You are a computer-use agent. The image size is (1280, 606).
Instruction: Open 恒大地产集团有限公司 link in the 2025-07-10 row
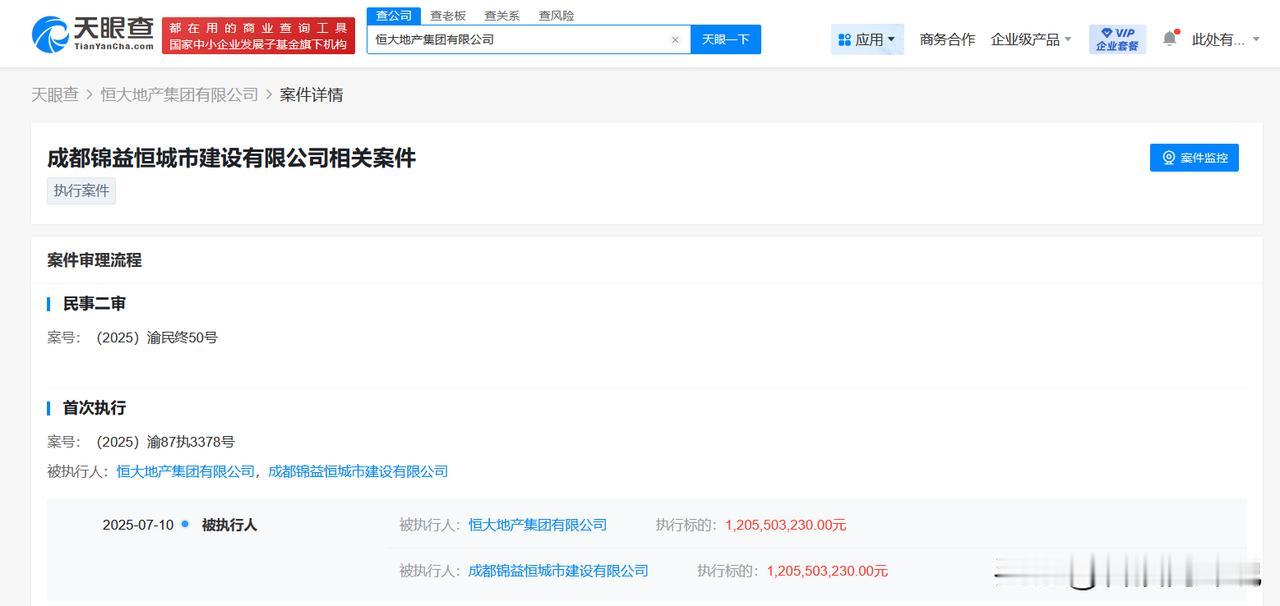[538, 525]
